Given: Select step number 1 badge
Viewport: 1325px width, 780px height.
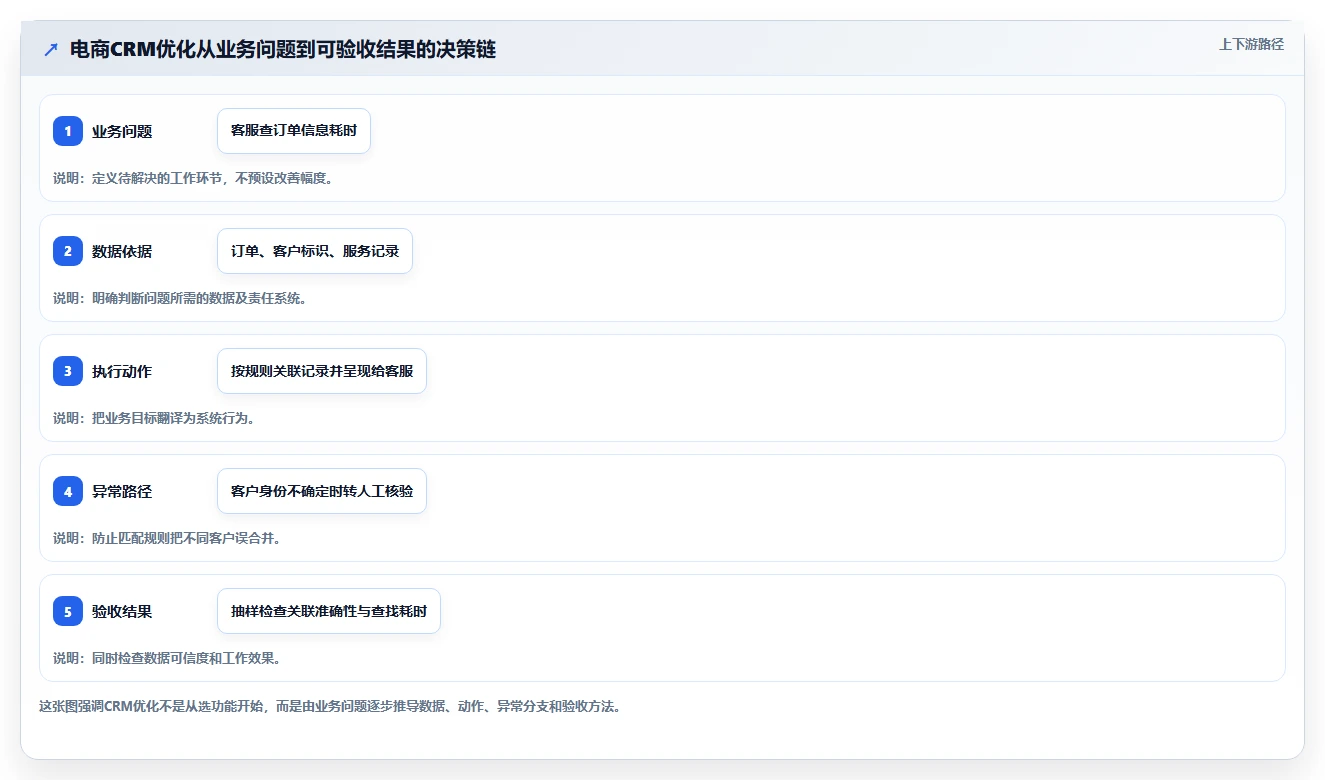Looking at the screenshot, I should pos(68,131).
